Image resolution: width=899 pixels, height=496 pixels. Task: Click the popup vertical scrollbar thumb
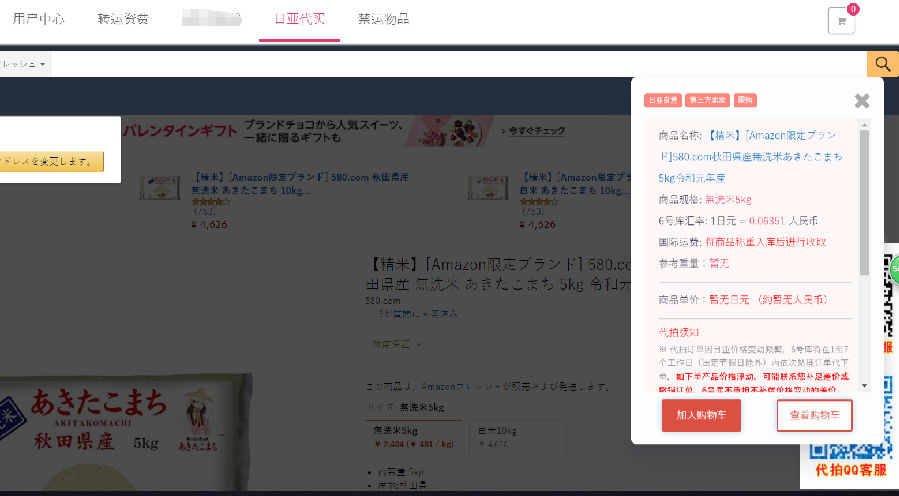tap(865, 202)
